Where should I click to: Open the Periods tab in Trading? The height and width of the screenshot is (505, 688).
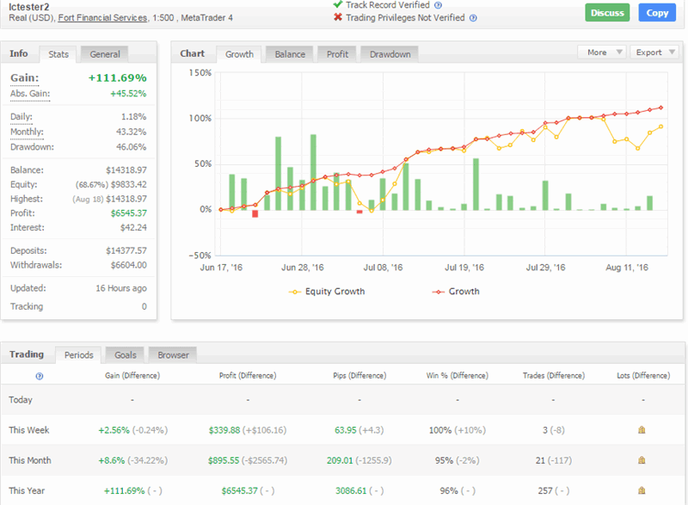coord(79,355)
